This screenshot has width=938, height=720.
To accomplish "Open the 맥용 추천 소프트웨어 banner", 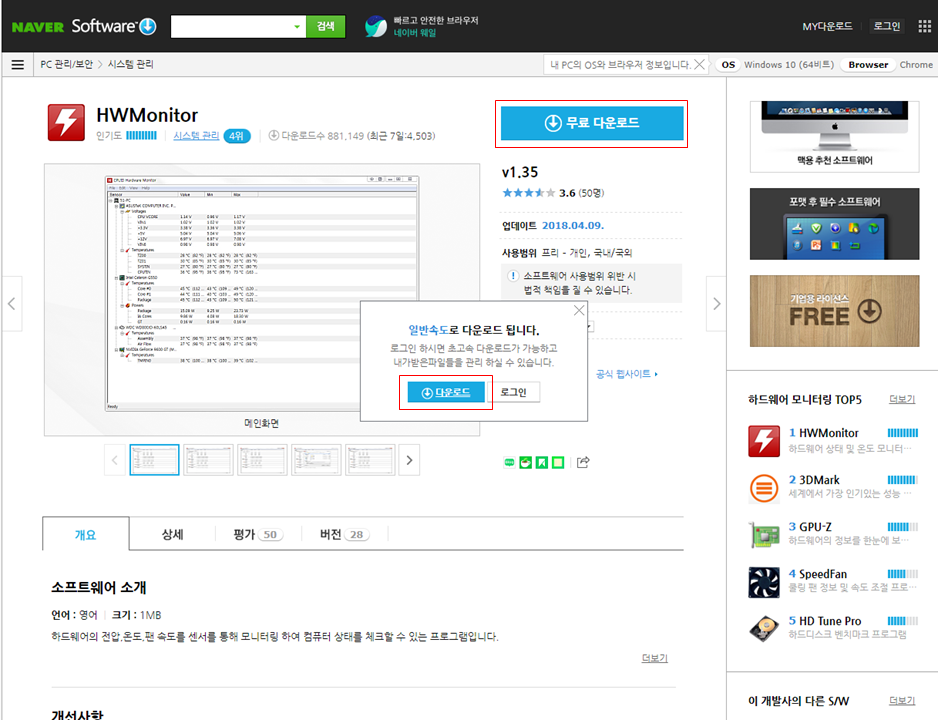I will [x=835, y=136].
